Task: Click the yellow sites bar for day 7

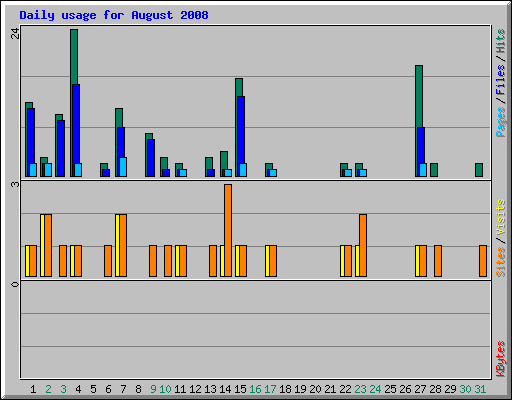Action: click(117, 245)
